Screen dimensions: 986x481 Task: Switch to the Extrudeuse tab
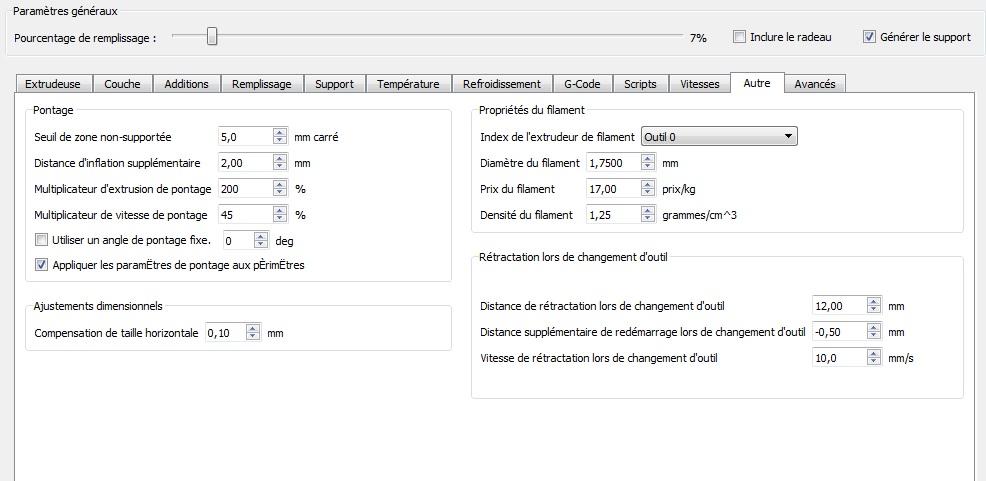coord(53,84)
